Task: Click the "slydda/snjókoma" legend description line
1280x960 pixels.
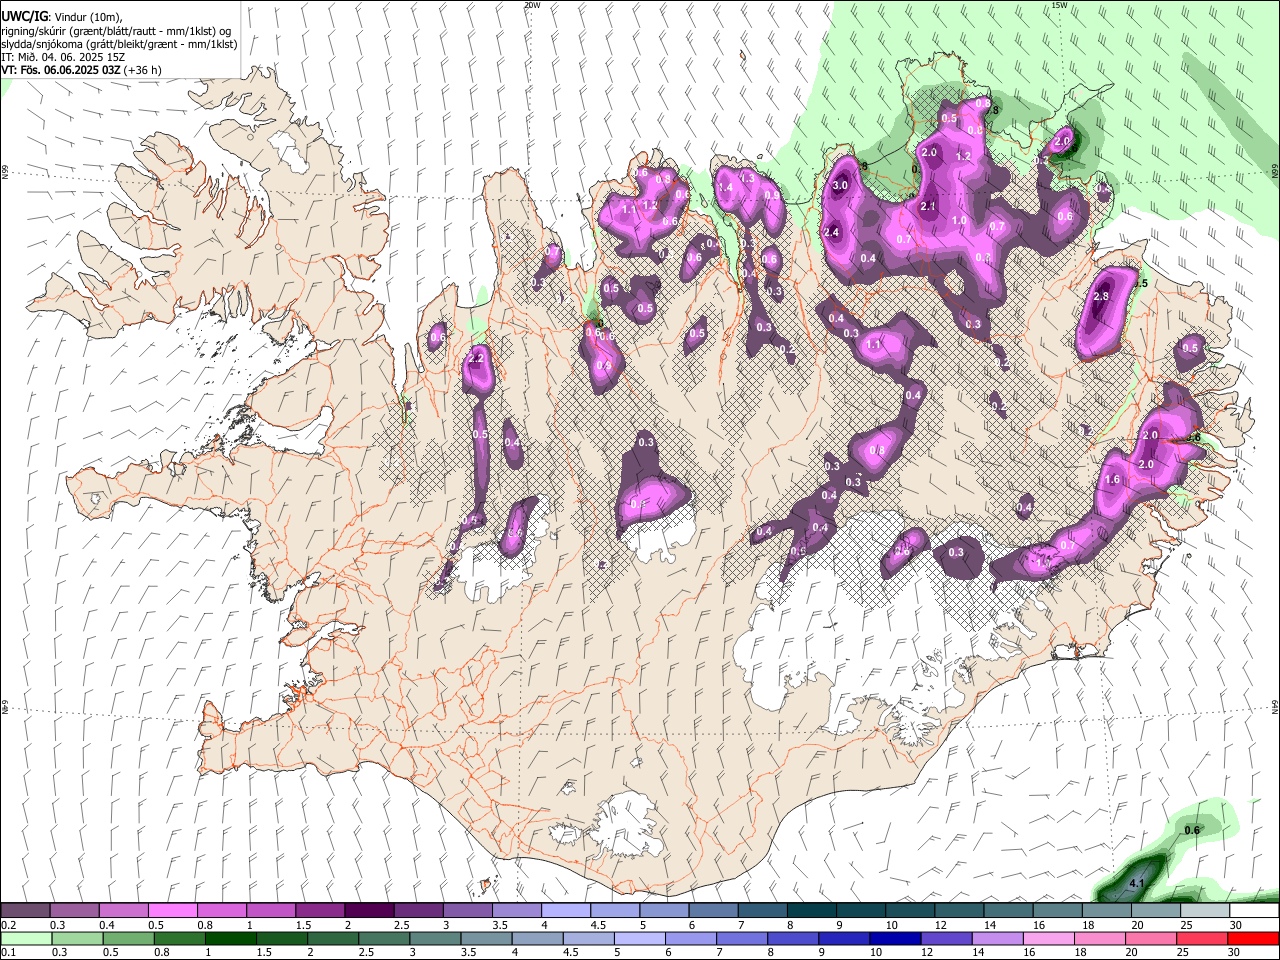Action: coord(119,44)
